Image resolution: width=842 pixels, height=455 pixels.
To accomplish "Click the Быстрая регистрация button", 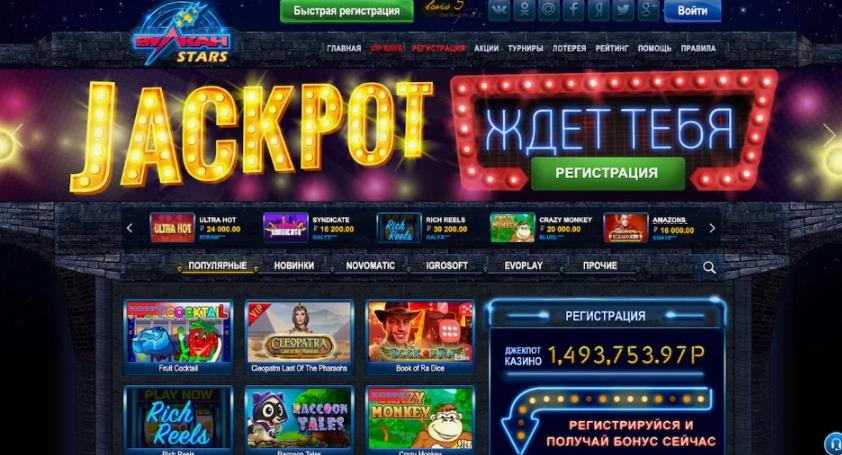I will (x=347, y=11).
